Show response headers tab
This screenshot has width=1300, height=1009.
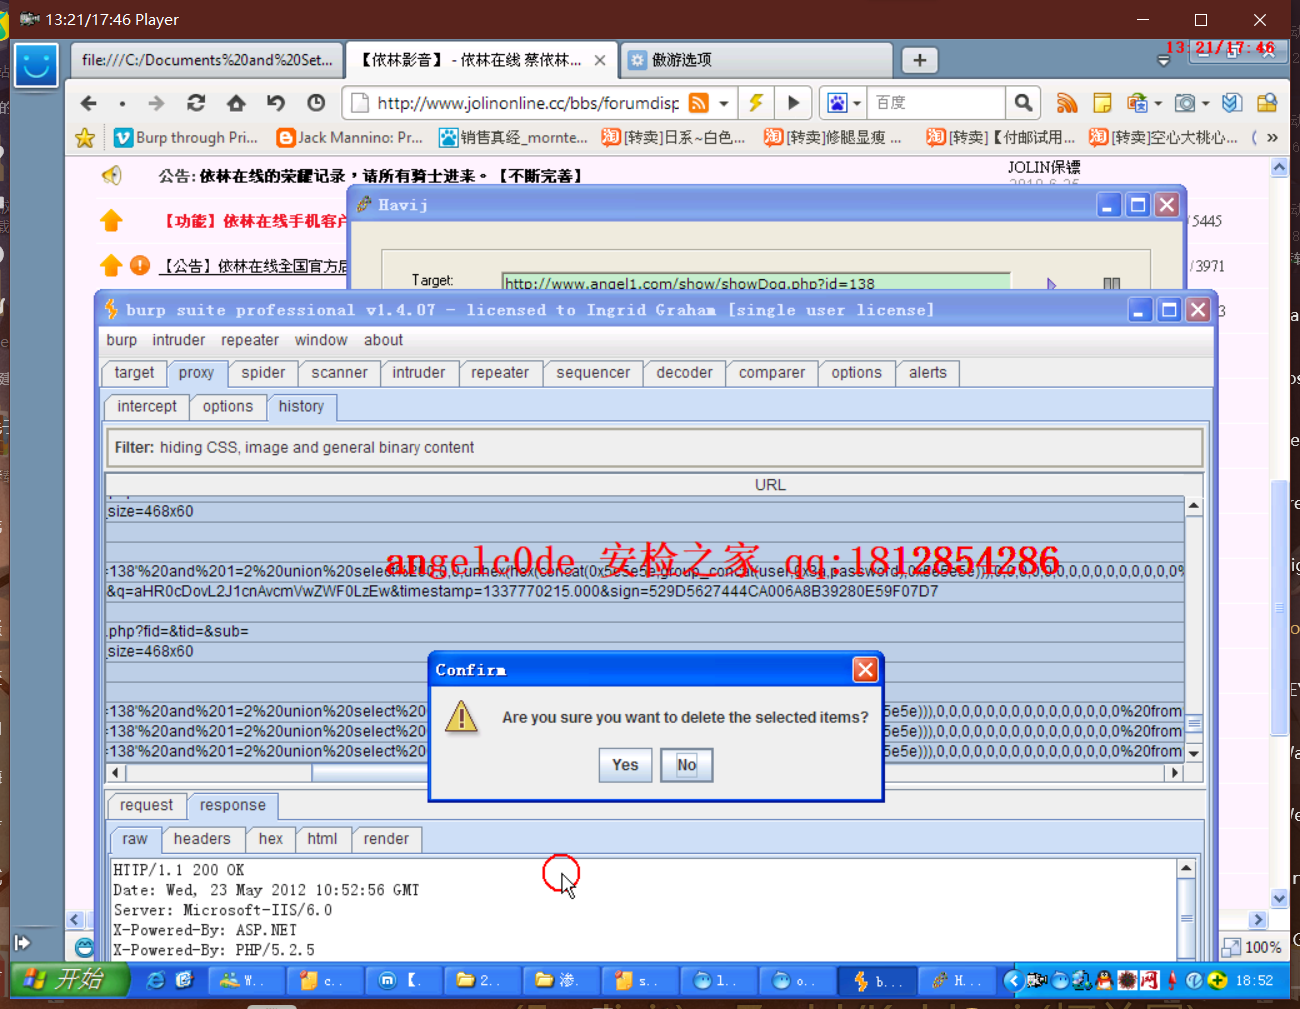click(201, 840)
